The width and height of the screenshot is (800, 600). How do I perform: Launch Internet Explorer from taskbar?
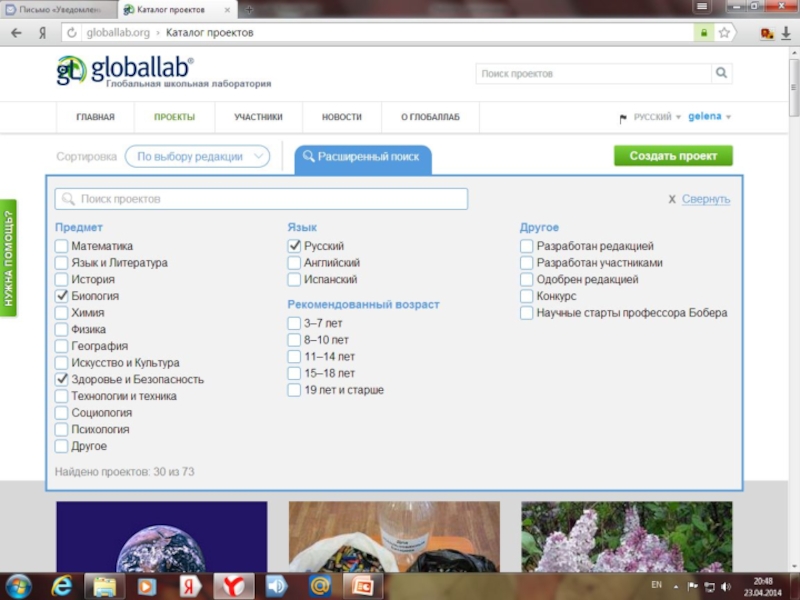(x=62, y=587)
